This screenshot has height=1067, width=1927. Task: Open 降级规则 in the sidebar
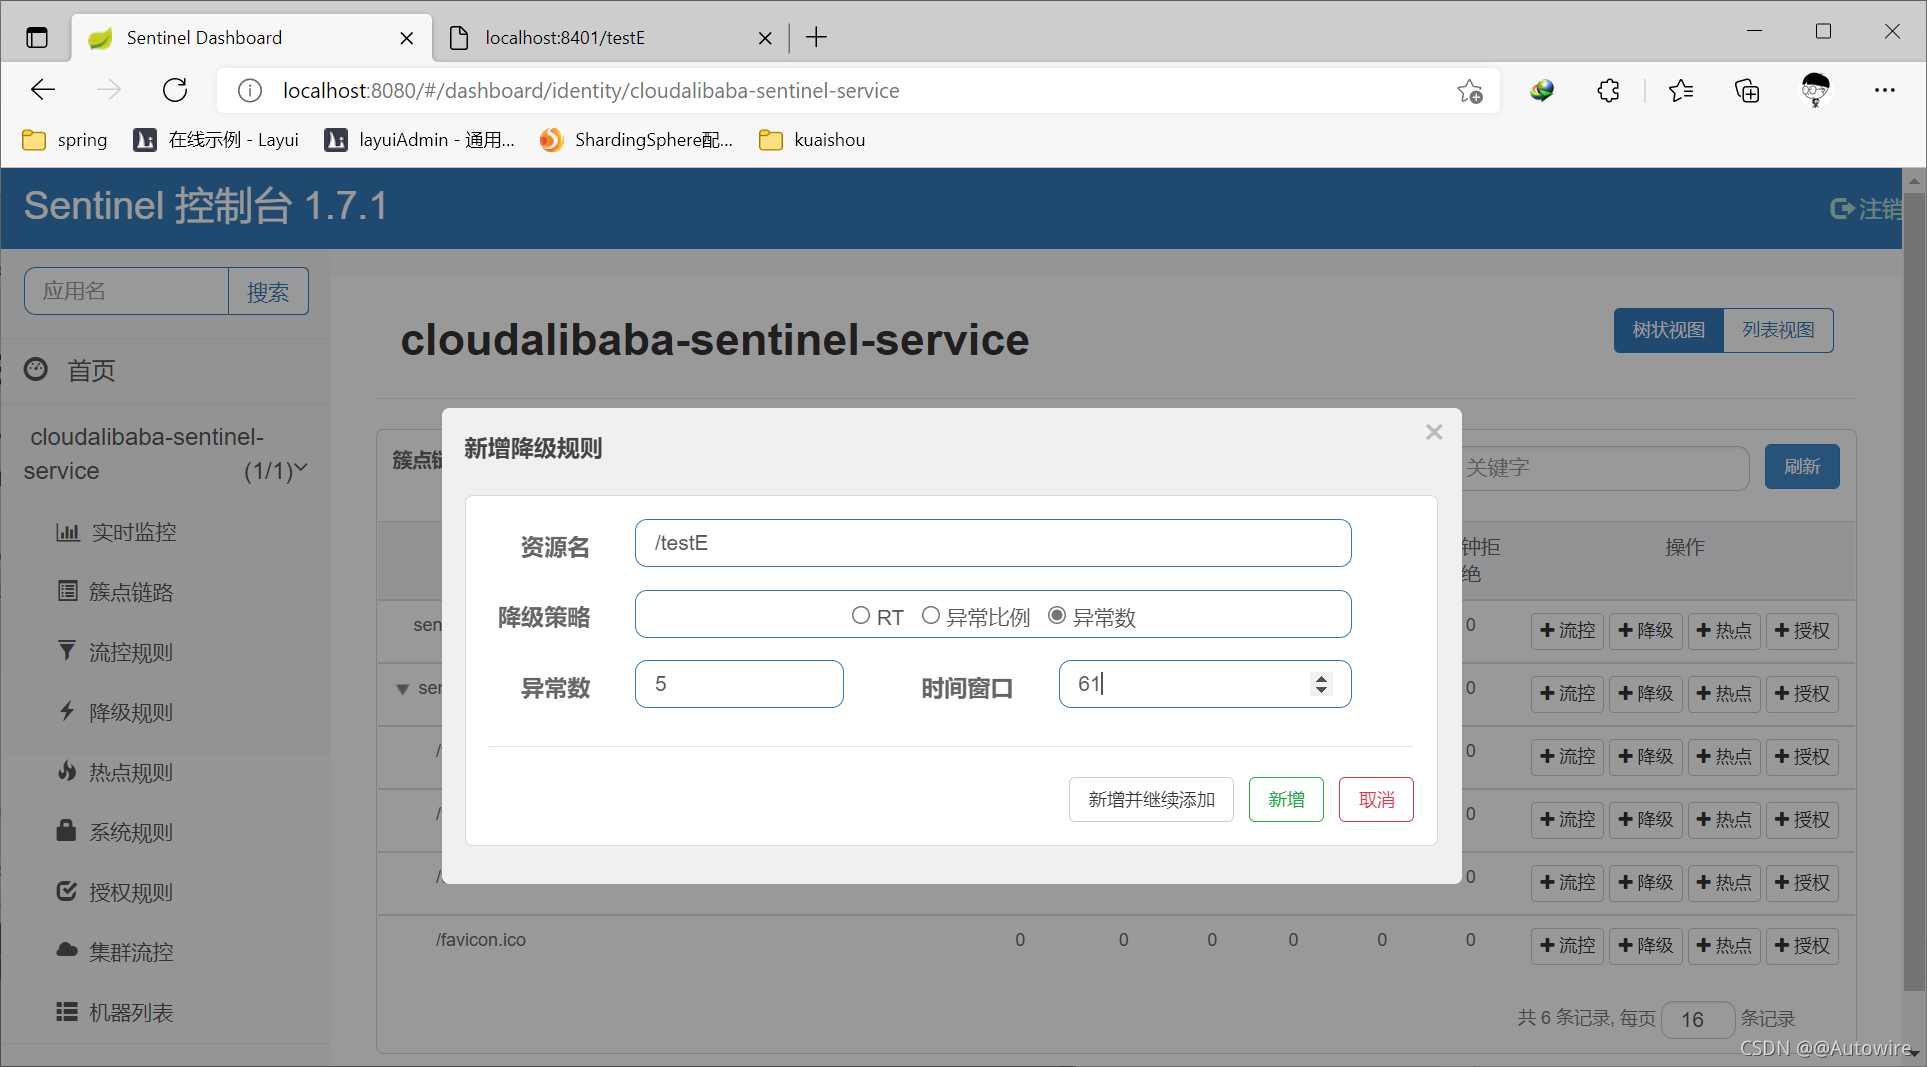click(x=131, y=713)
